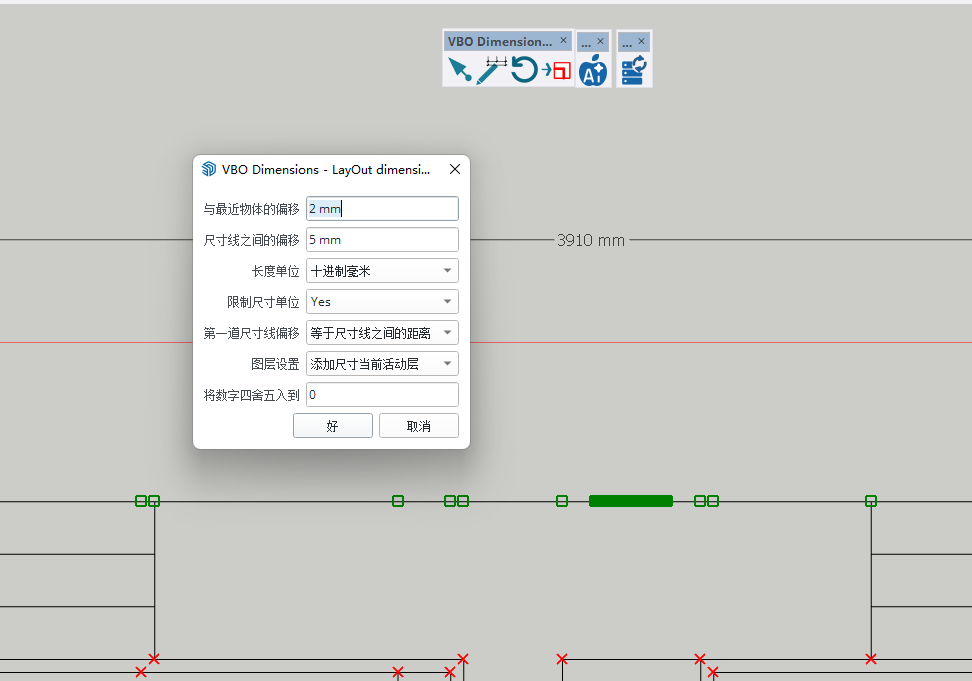Click the 尺寸线之间的偏移 field showing 5 mm
This screenshot has height=681, width=972.
382,240
